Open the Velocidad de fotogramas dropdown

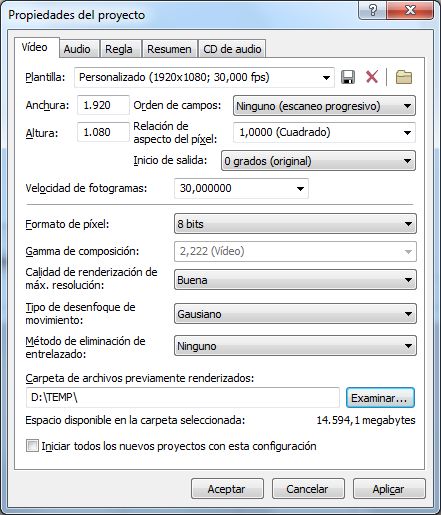241,188
